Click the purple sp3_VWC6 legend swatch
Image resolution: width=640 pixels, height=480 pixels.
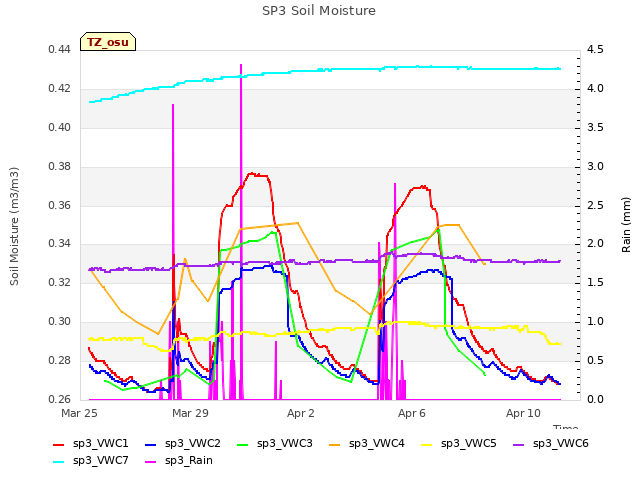[518, 444]
